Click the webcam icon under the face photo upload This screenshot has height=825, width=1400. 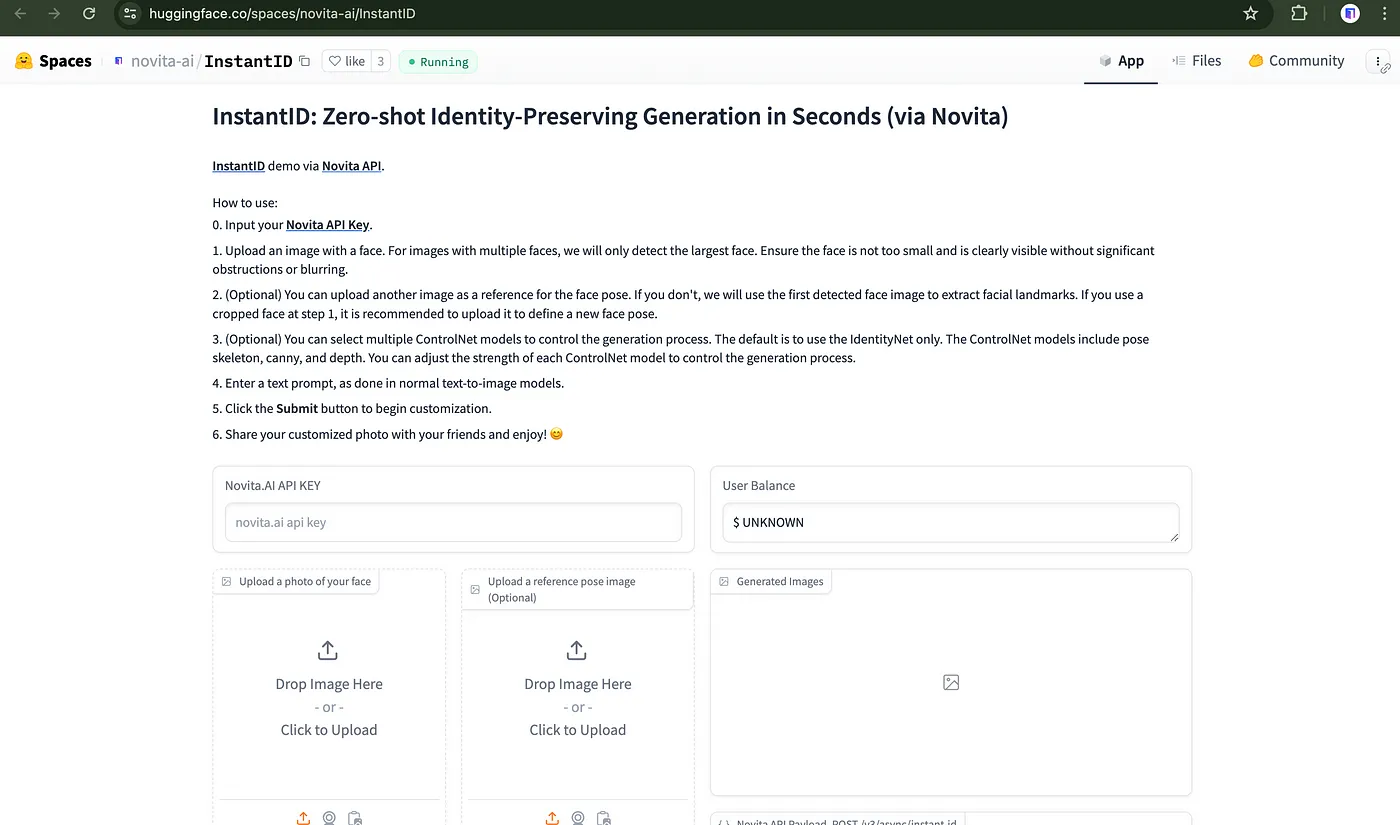(x=329, y=818)
